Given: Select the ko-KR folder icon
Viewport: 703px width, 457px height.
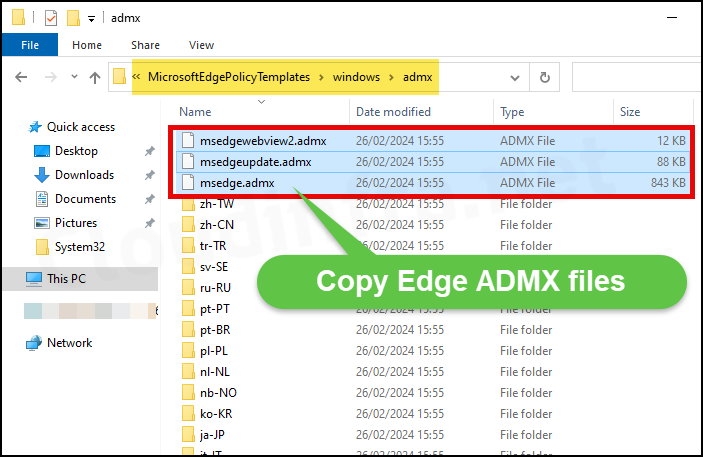Looking at the screenshot, I should 188,413.
